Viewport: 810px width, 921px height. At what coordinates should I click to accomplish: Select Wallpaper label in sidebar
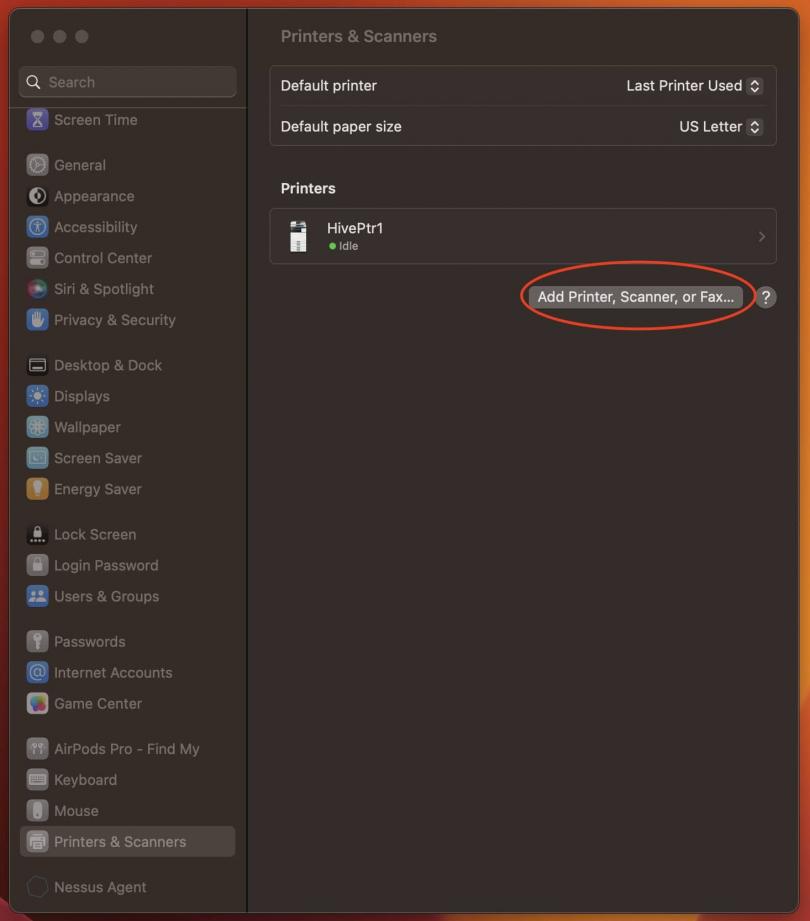[87, 427]
